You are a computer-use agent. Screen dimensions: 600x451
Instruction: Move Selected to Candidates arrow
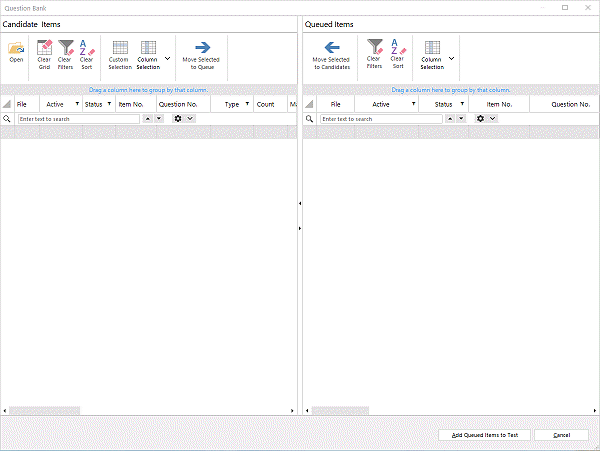tap(332, 52)
